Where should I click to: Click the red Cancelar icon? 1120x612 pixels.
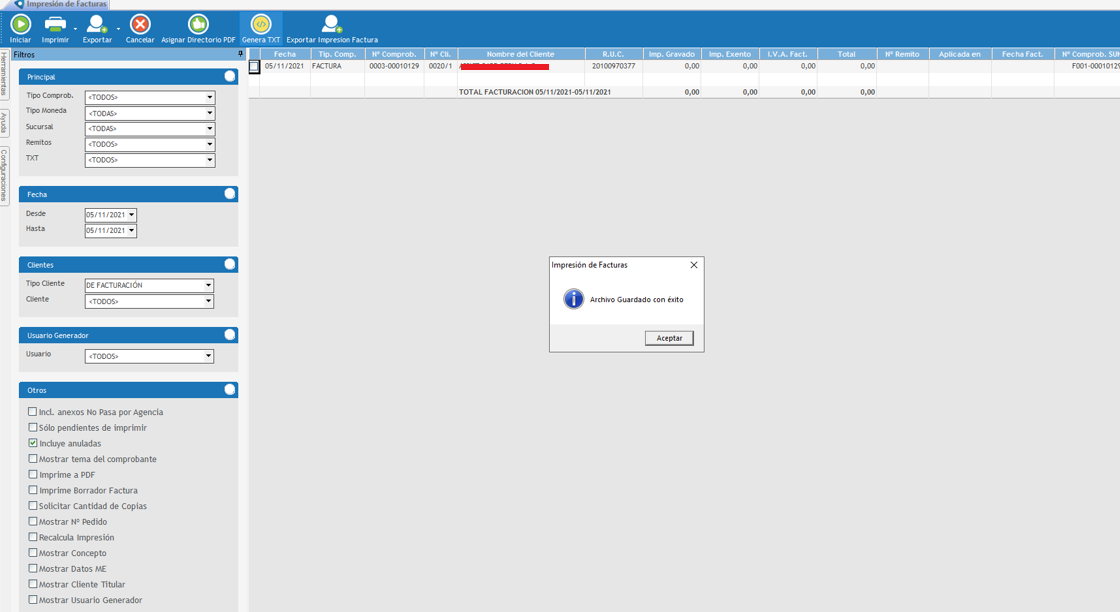[140, 24]
